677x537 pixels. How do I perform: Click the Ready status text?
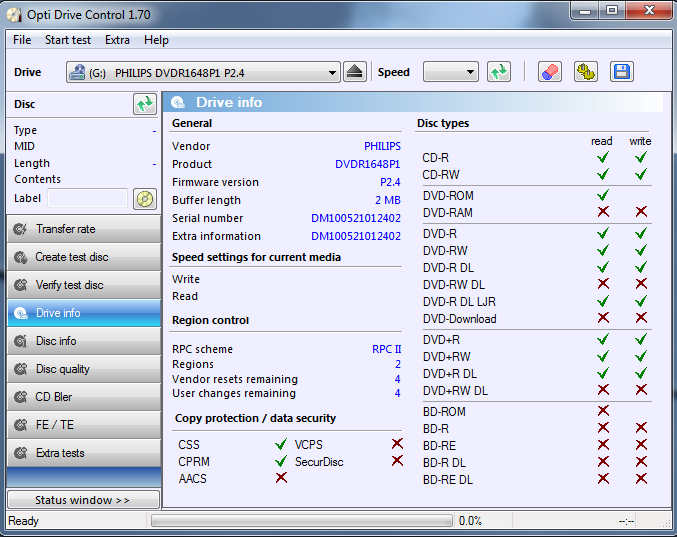point(23,521)
